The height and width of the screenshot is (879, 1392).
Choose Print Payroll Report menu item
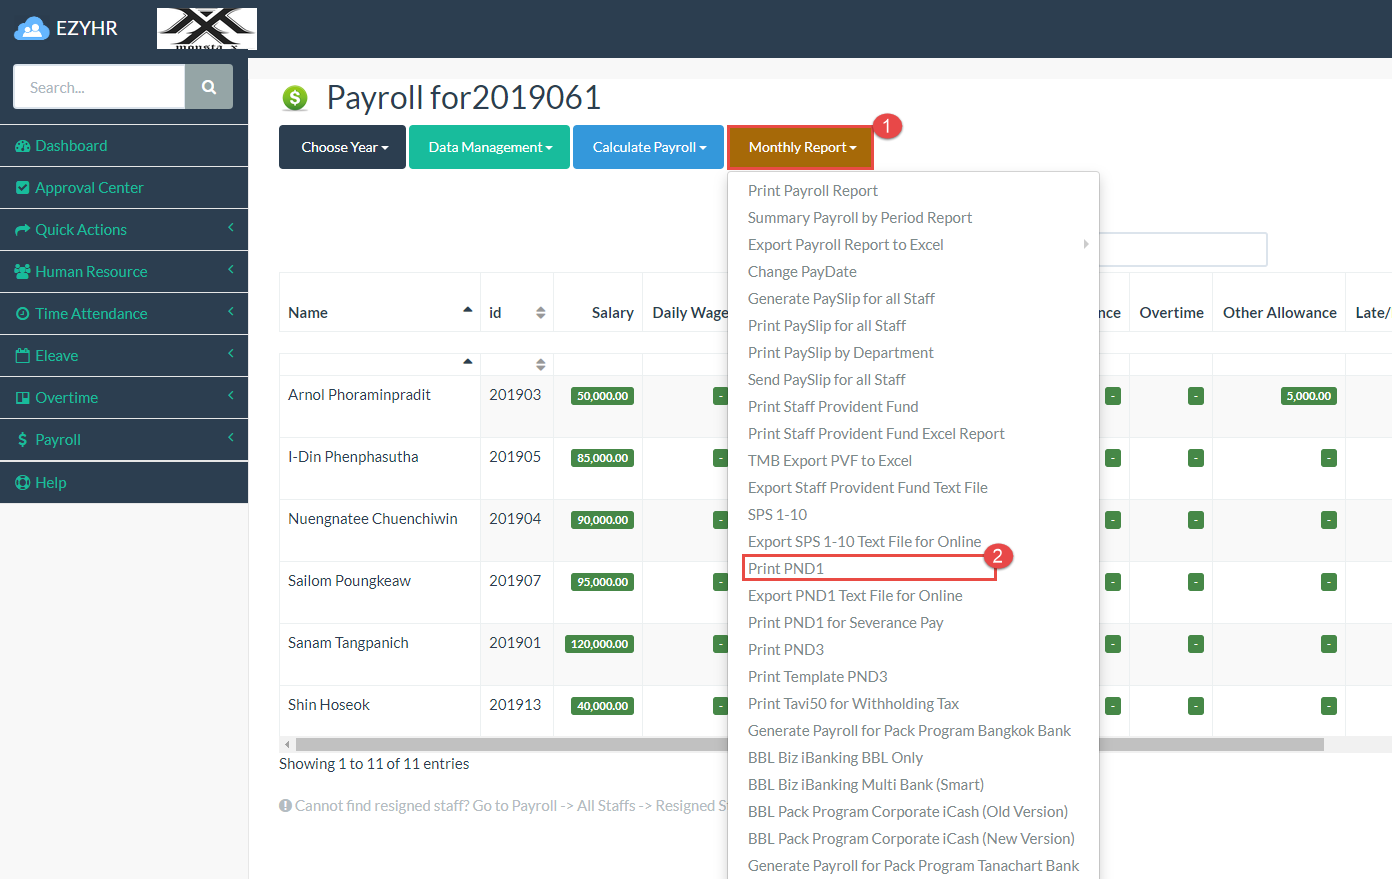point(813,191)
